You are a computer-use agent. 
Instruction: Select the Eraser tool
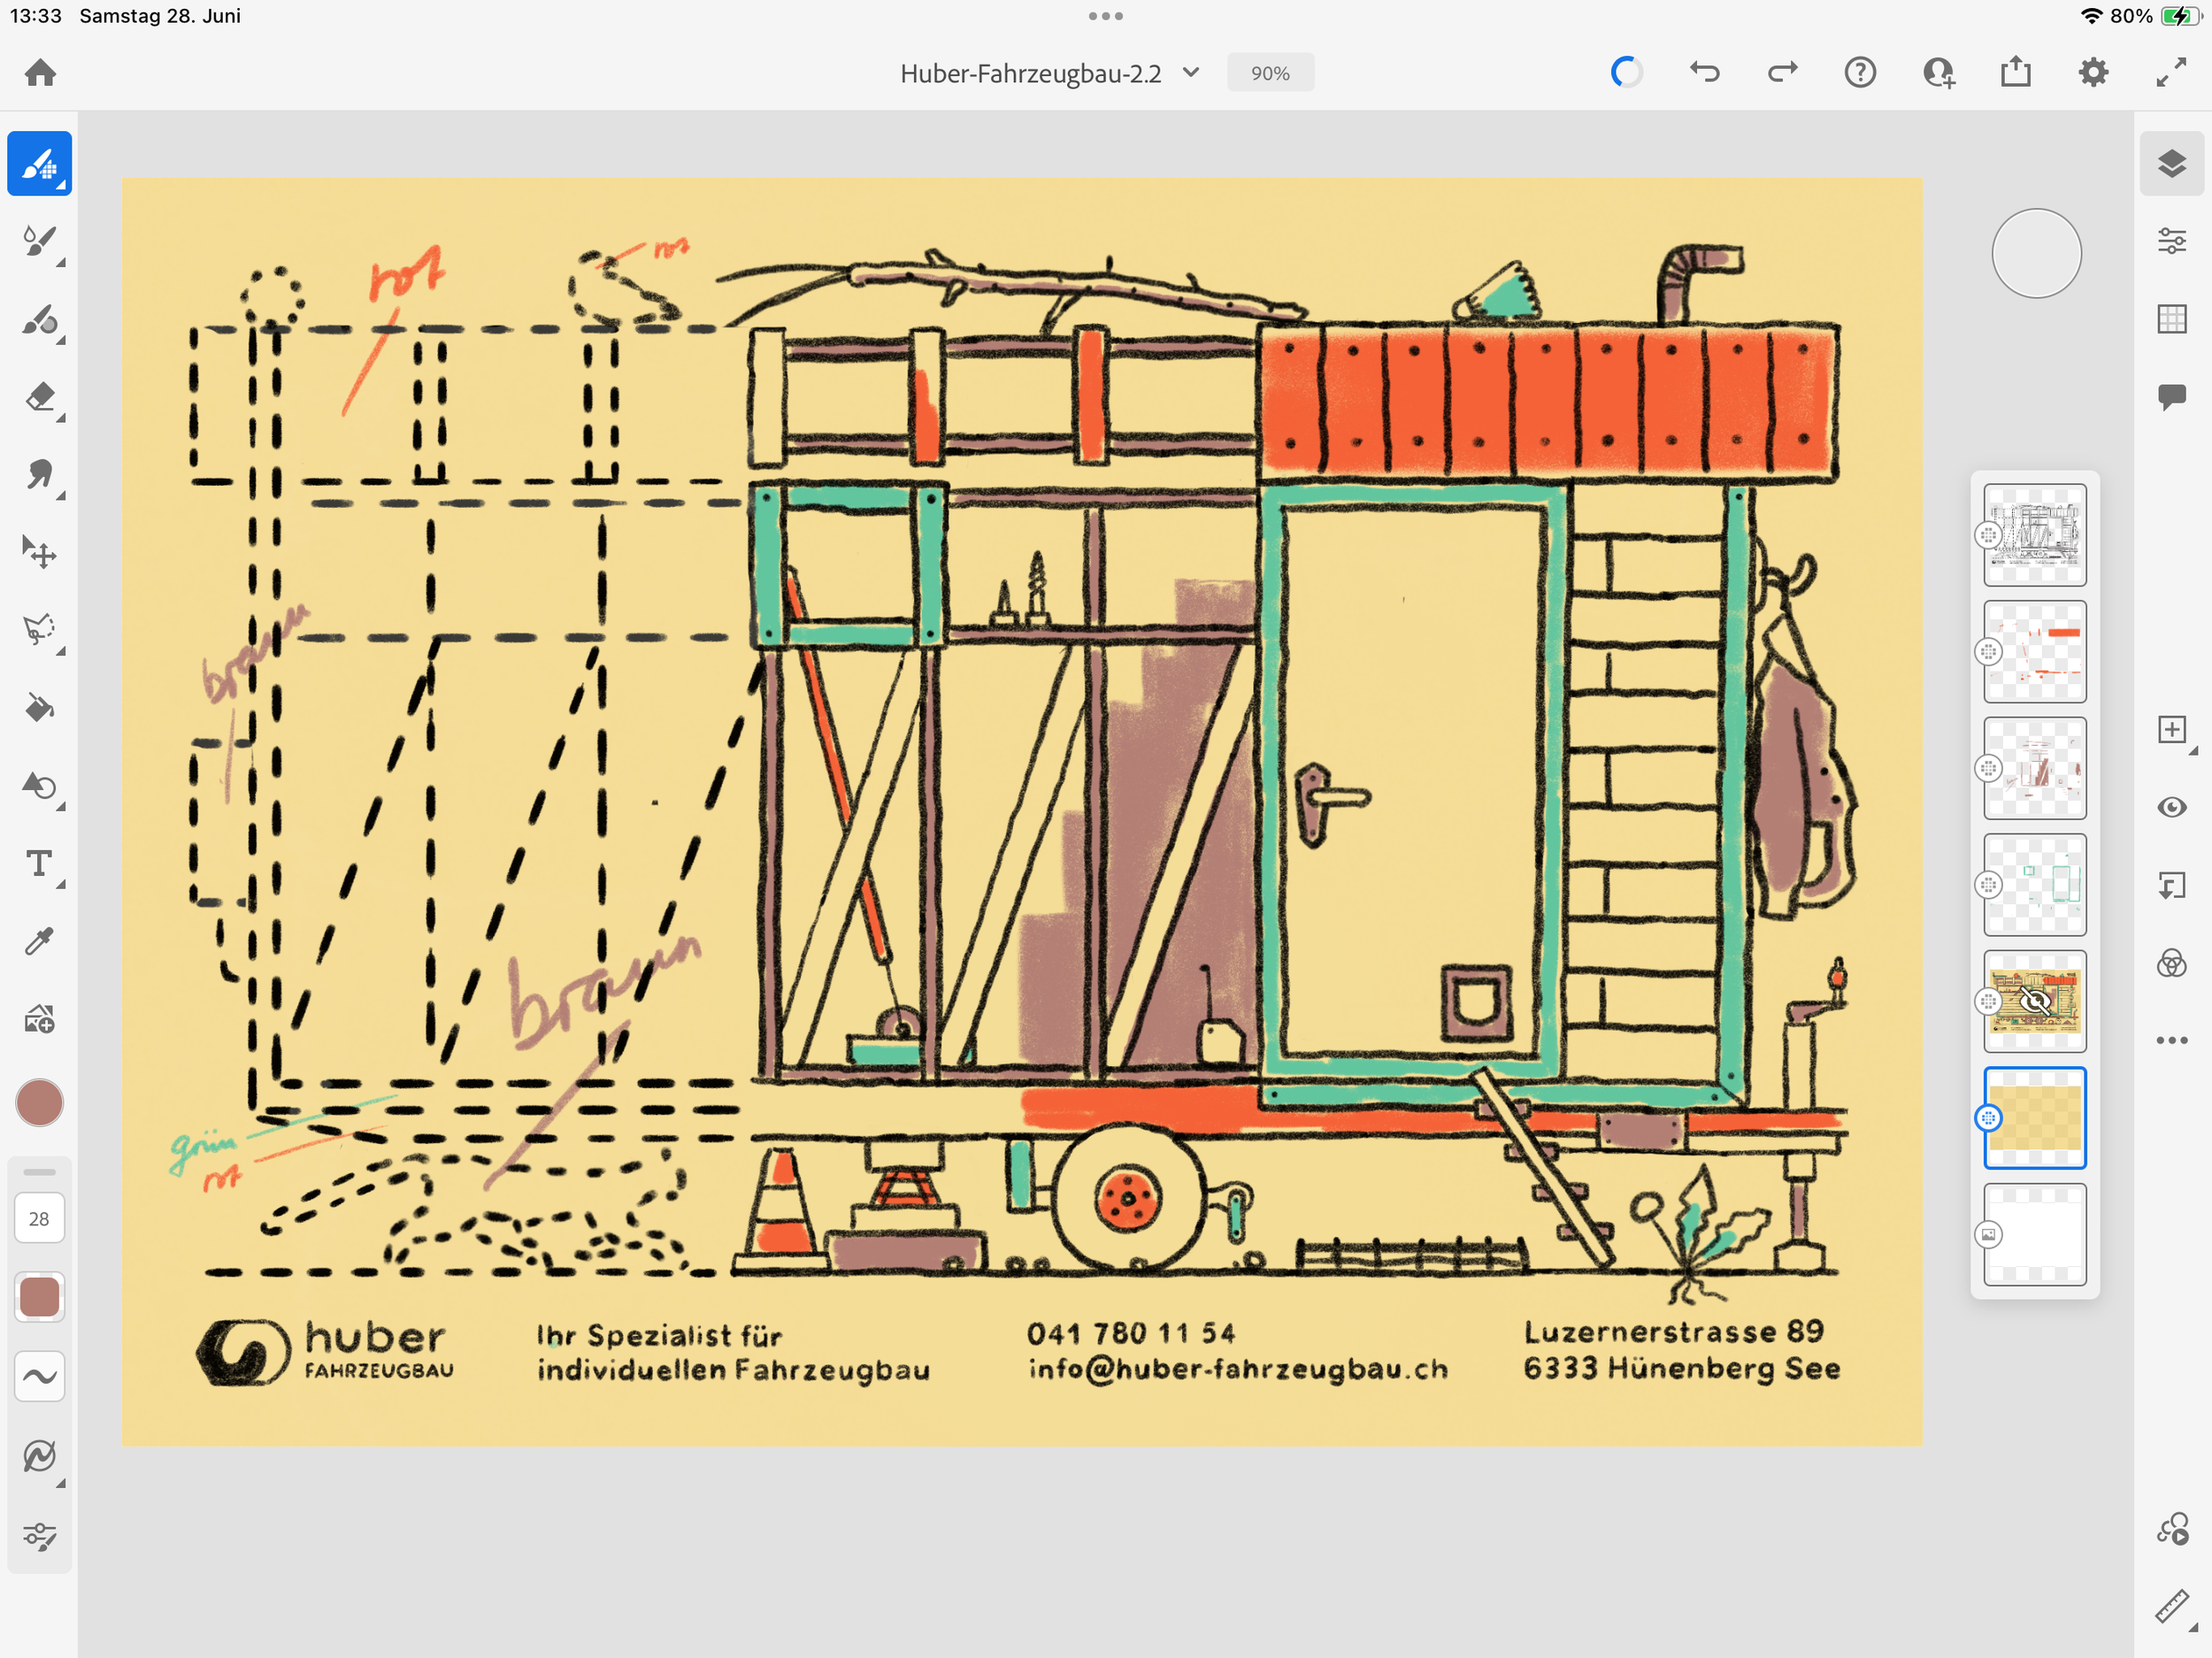tap(39, 397)
